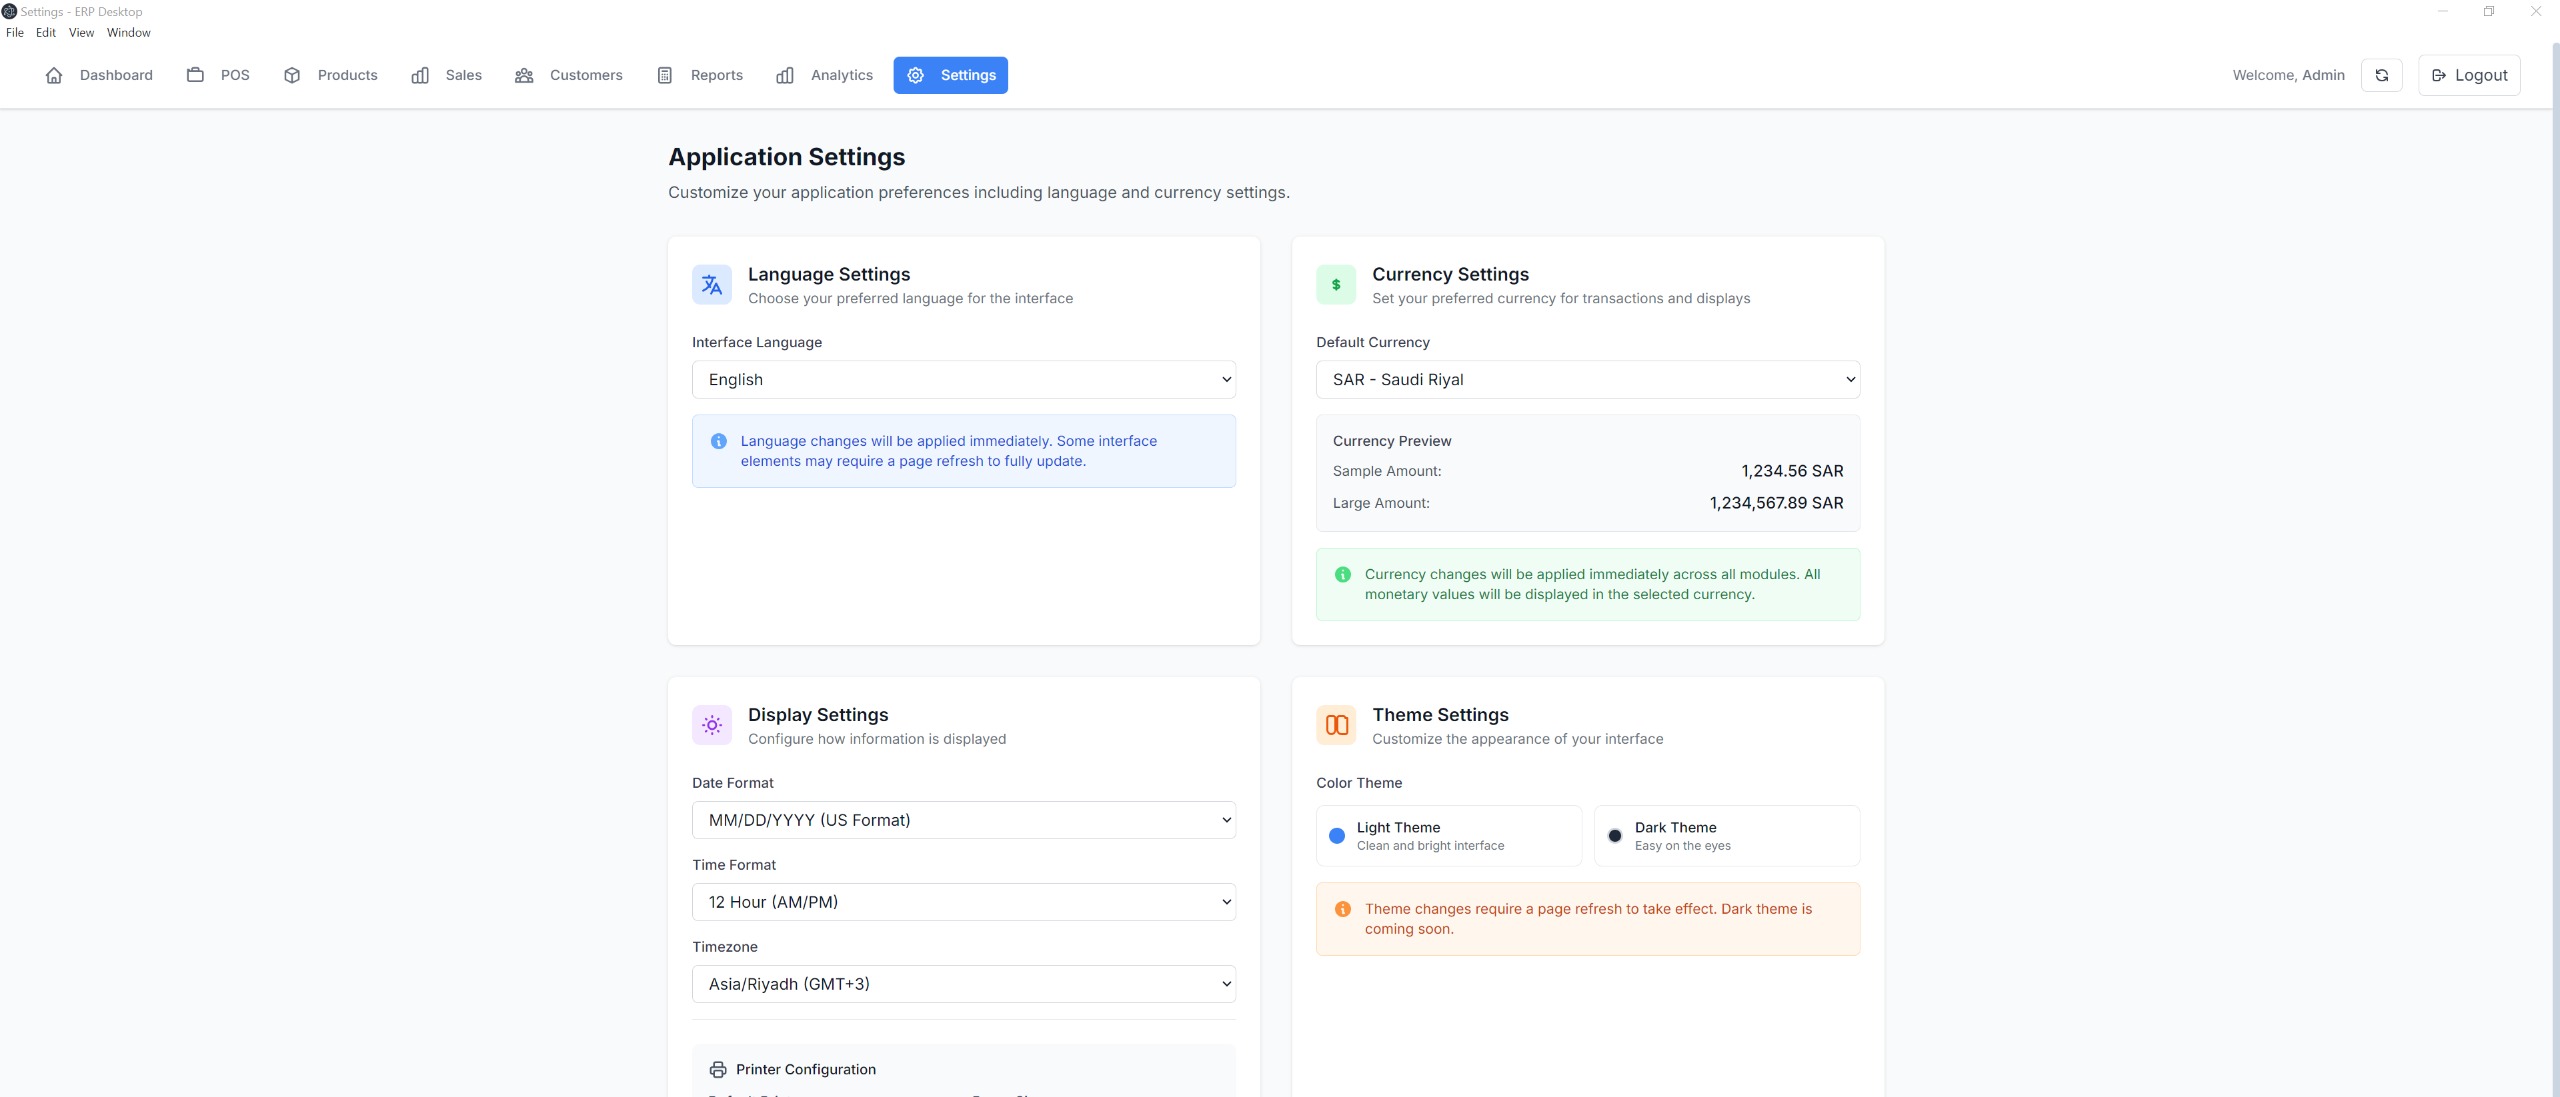Click the Dashboard home icon
Viewport: 2560px width, 1097px height.
click(x=54, y=75)
